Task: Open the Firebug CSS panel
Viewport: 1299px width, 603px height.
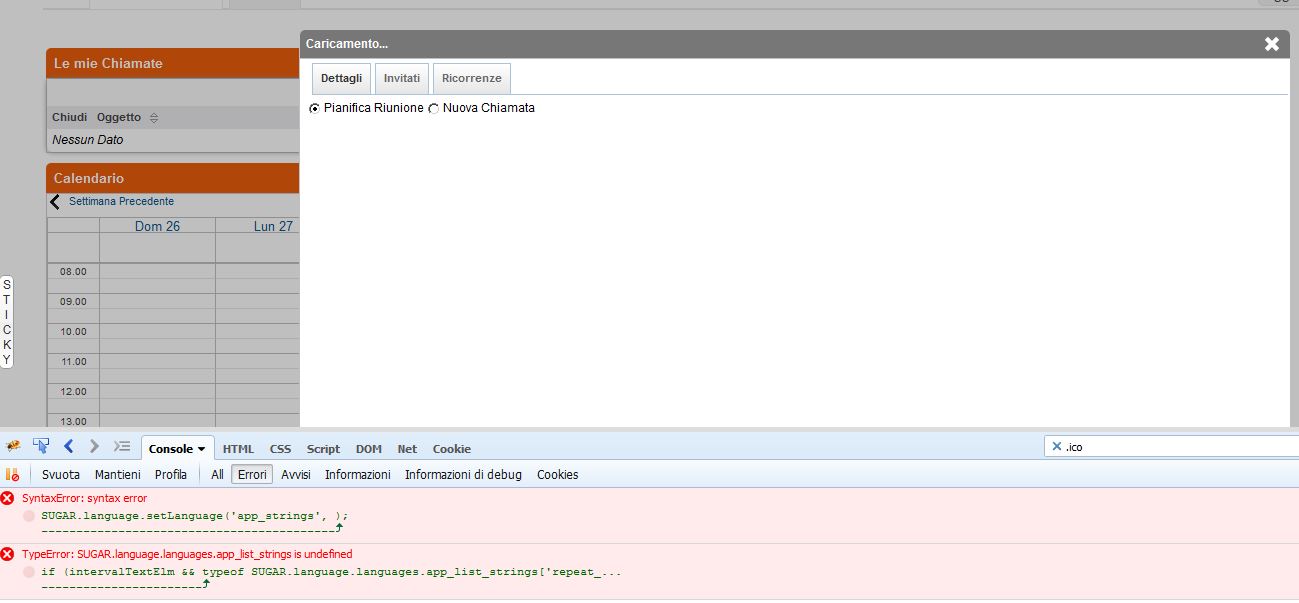Action: coord(280,449)
